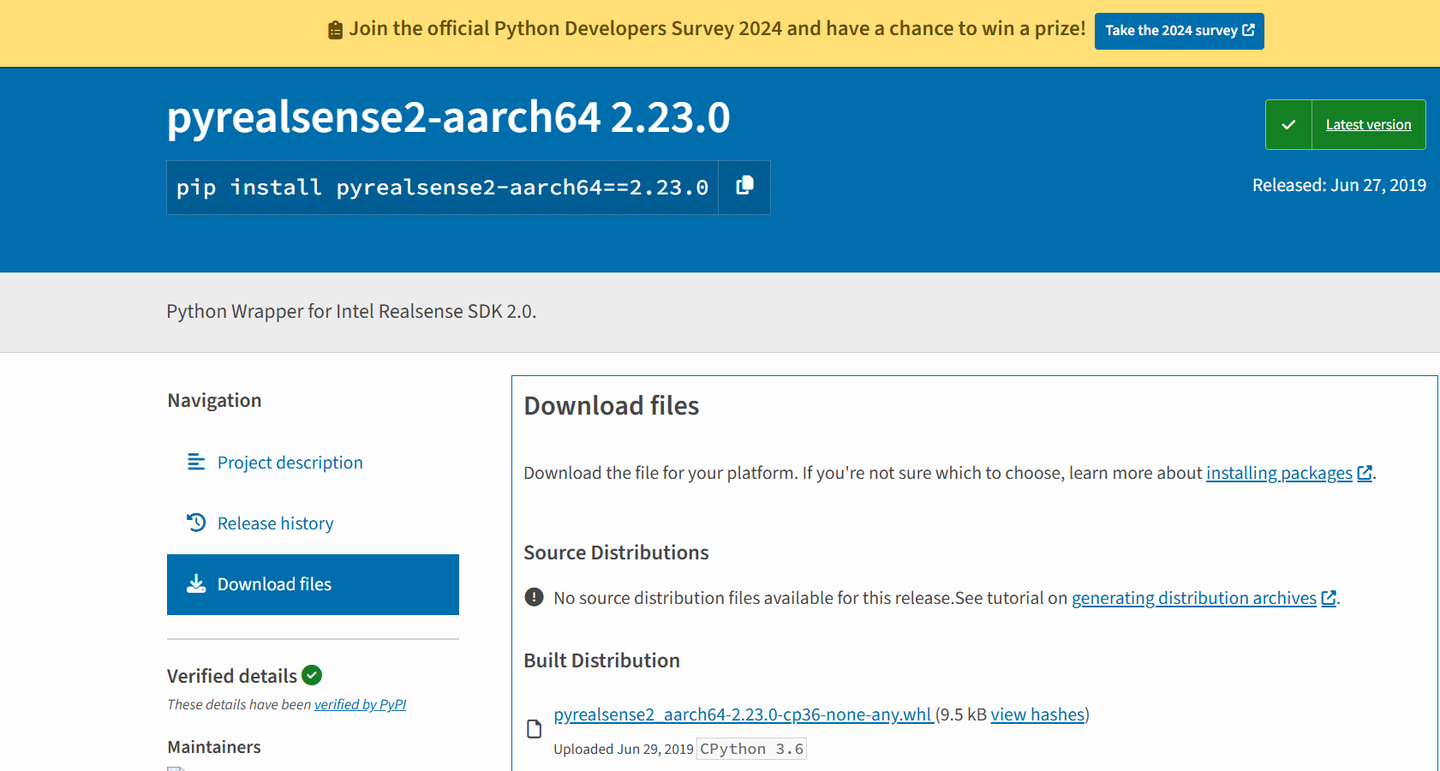Click the green Verified details check badge
The image size is (1440, 771).
[x=312, y=675]
